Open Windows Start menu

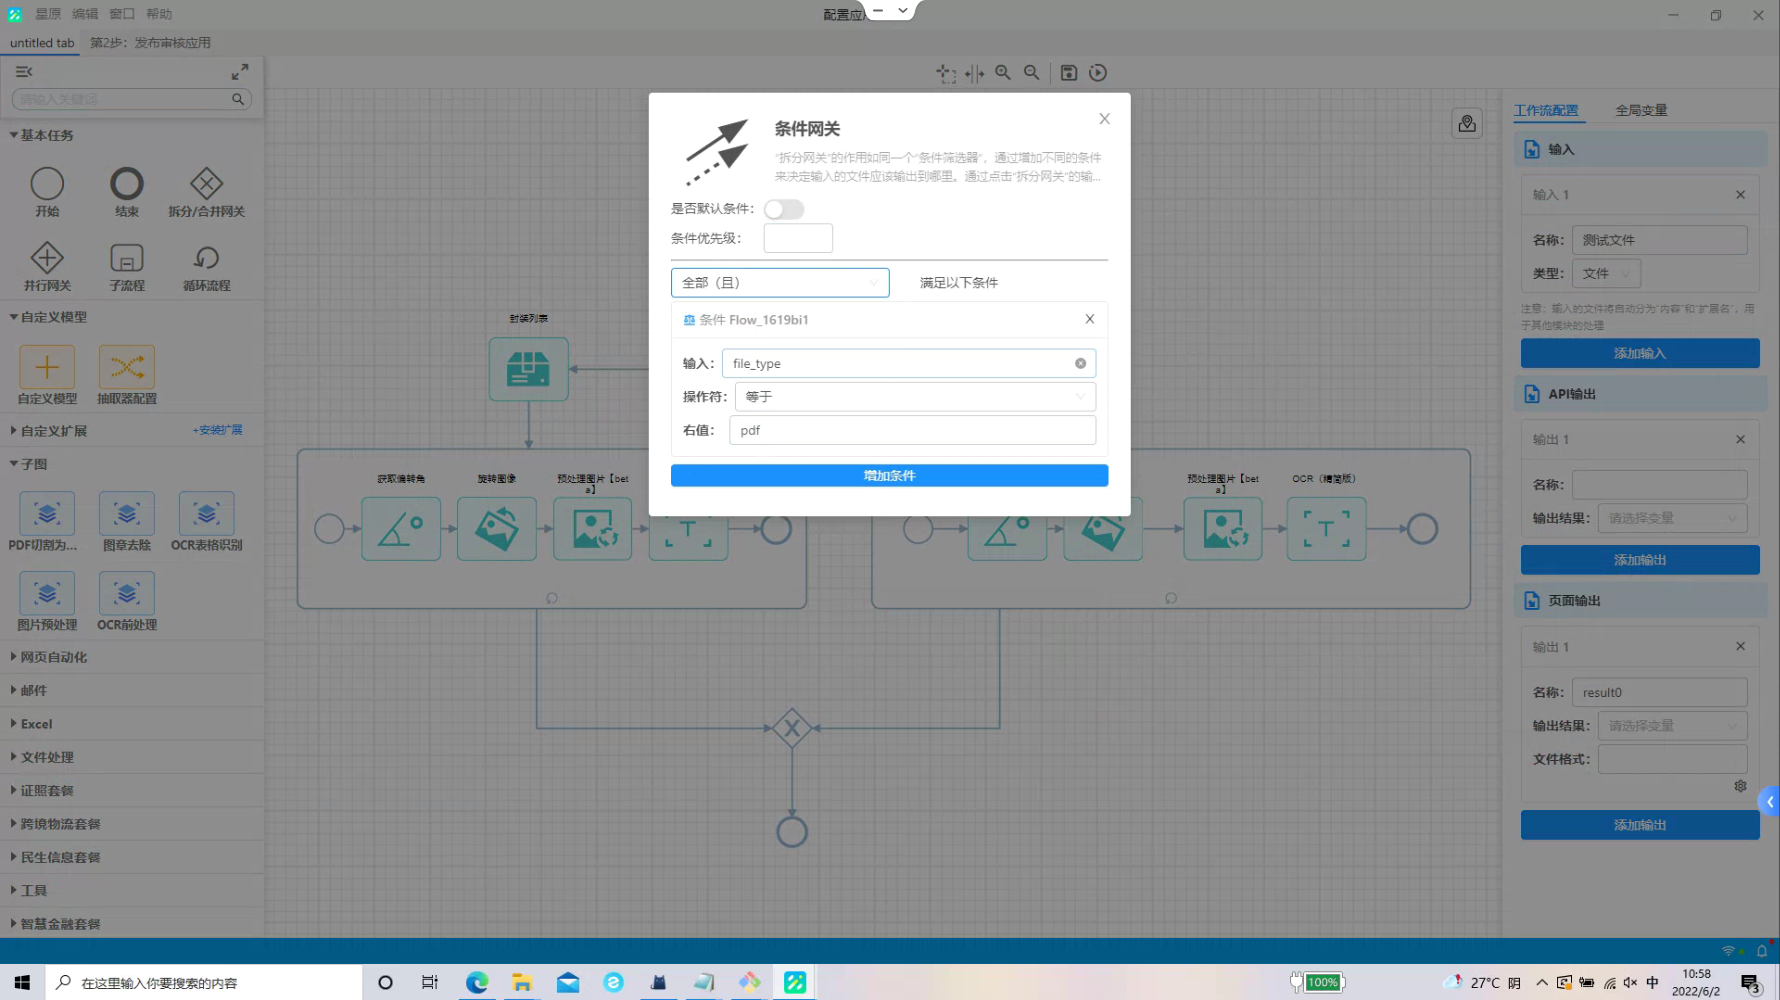22,982
